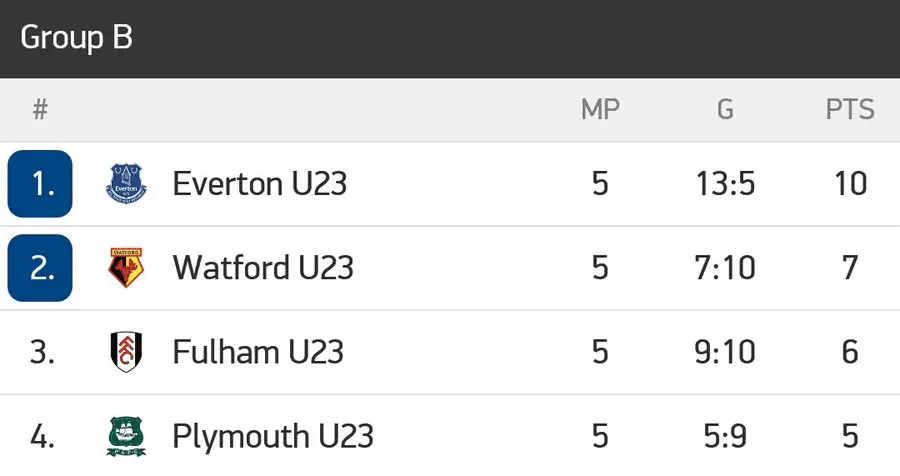900x476 pixels.
Task: Open the Watford U23 team link
Action: [x=263, y=268]
